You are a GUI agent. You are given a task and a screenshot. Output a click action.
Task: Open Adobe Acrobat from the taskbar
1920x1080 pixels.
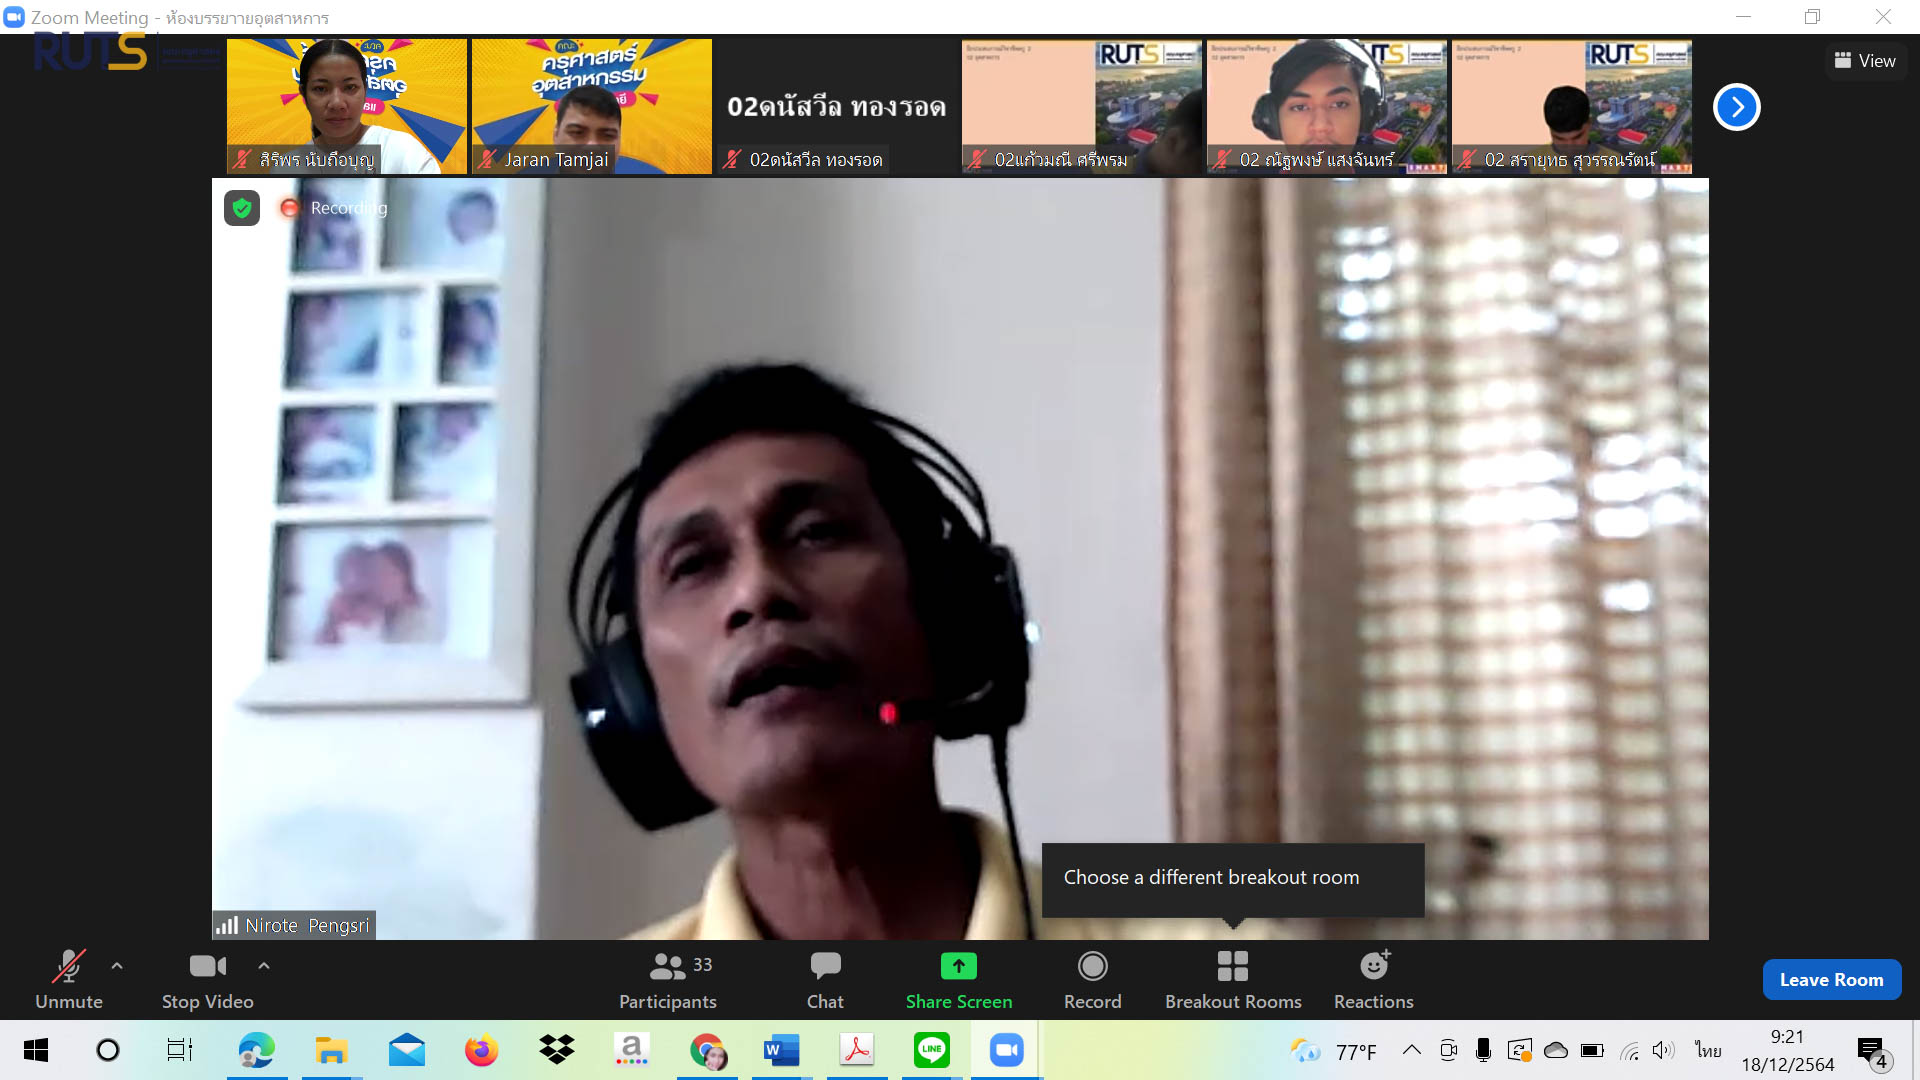[857, 1050]
